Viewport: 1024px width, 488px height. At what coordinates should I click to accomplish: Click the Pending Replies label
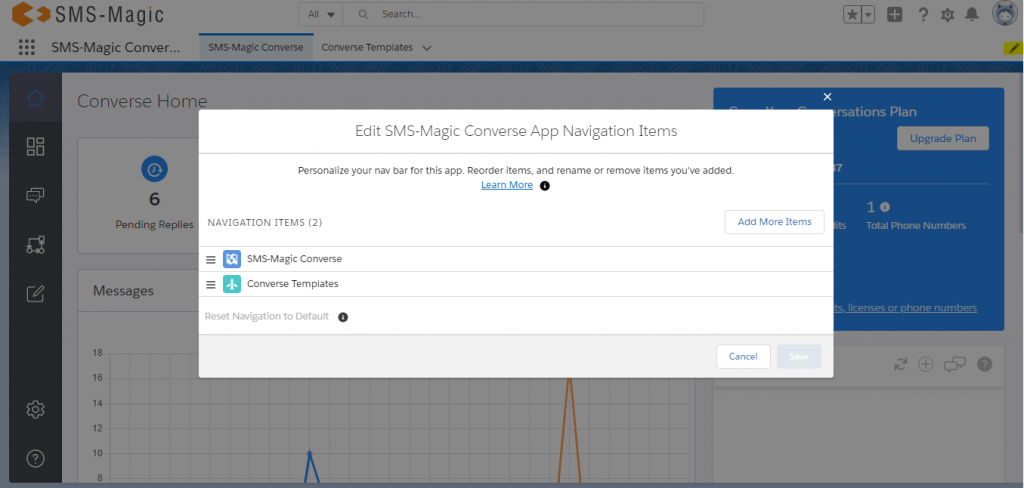coord(155,225)
